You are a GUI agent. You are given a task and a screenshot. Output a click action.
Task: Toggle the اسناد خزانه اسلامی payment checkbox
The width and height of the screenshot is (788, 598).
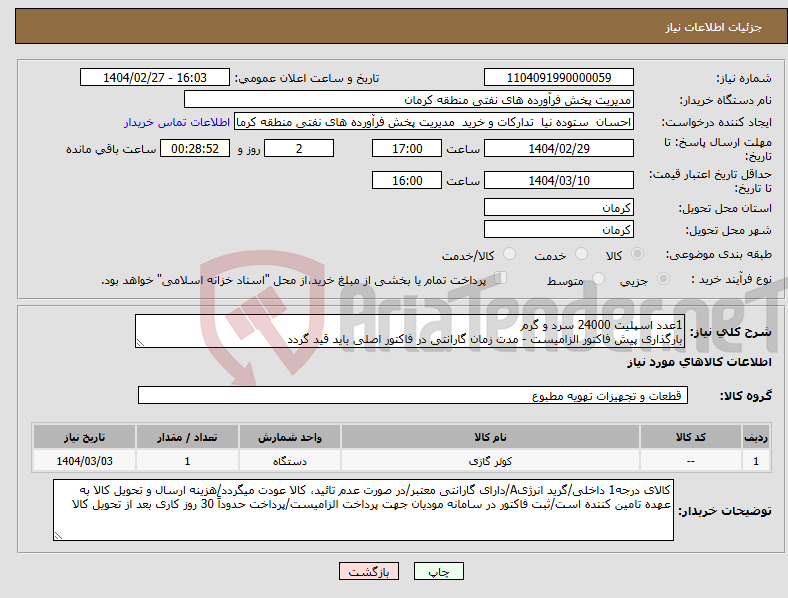click(501, 278)
